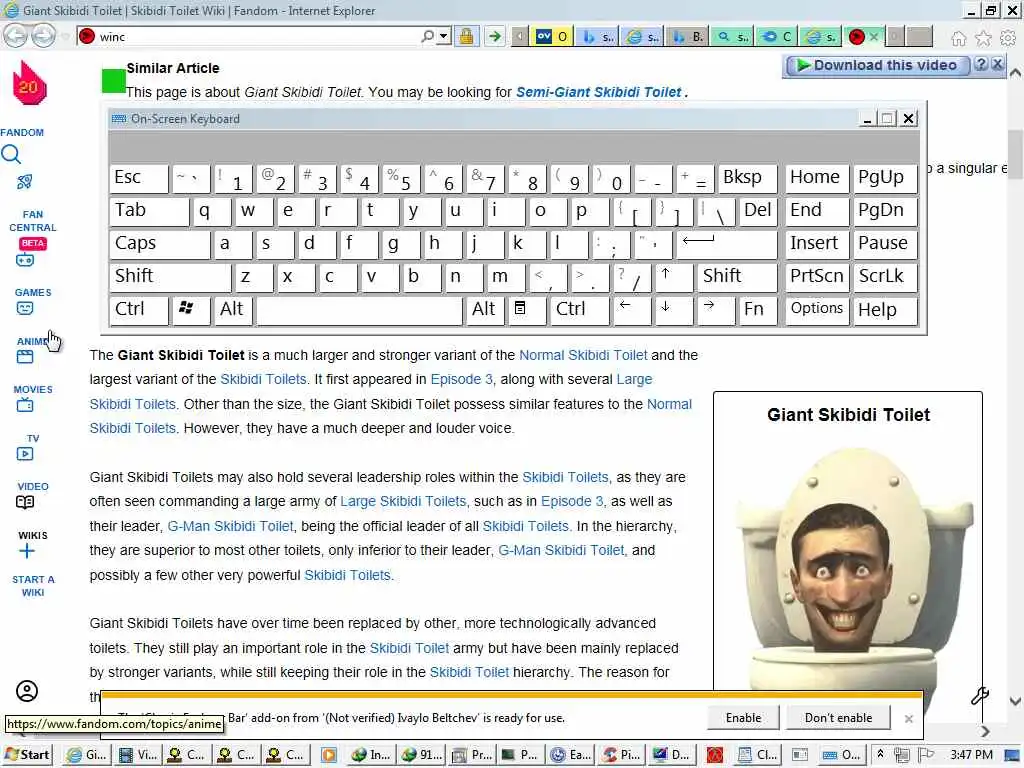Toggle Caps key on on-screen keyboard
Screen dimensions: 1024x768
tap(159, 244)
